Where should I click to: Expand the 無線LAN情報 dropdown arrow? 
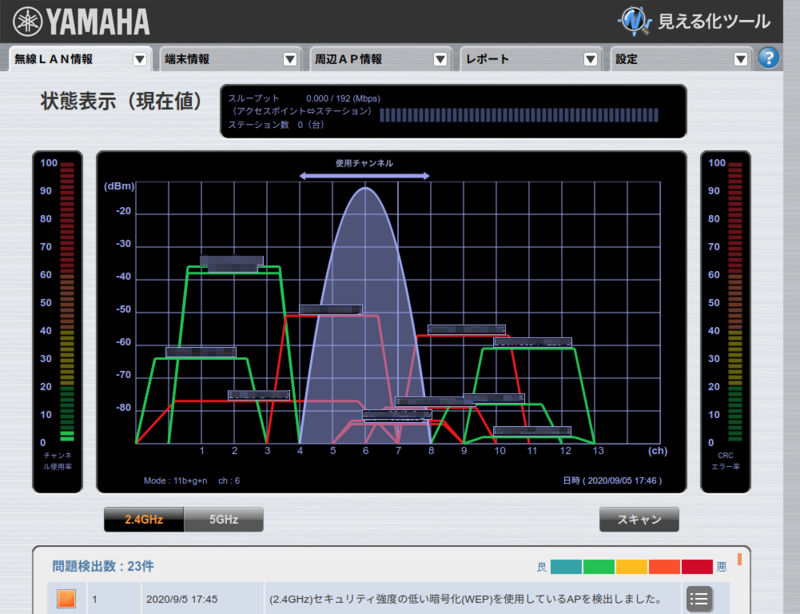coord(139,60)
